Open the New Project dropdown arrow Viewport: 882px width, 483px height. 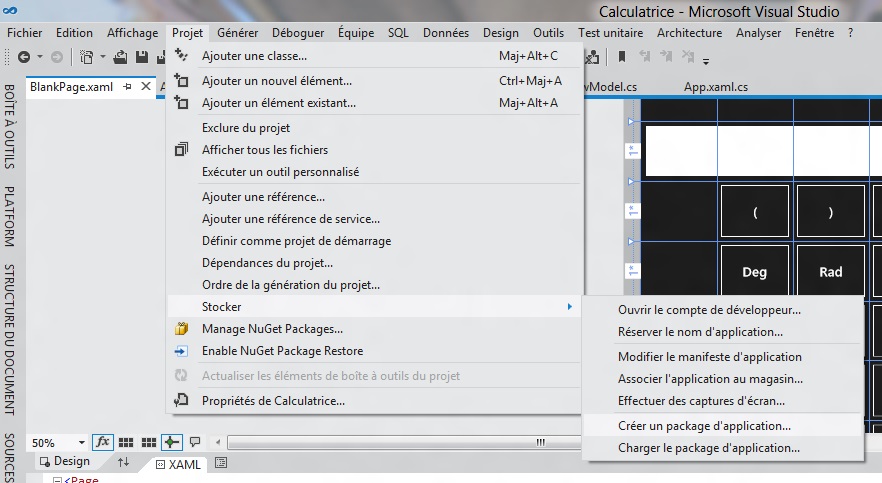(102, 57)
